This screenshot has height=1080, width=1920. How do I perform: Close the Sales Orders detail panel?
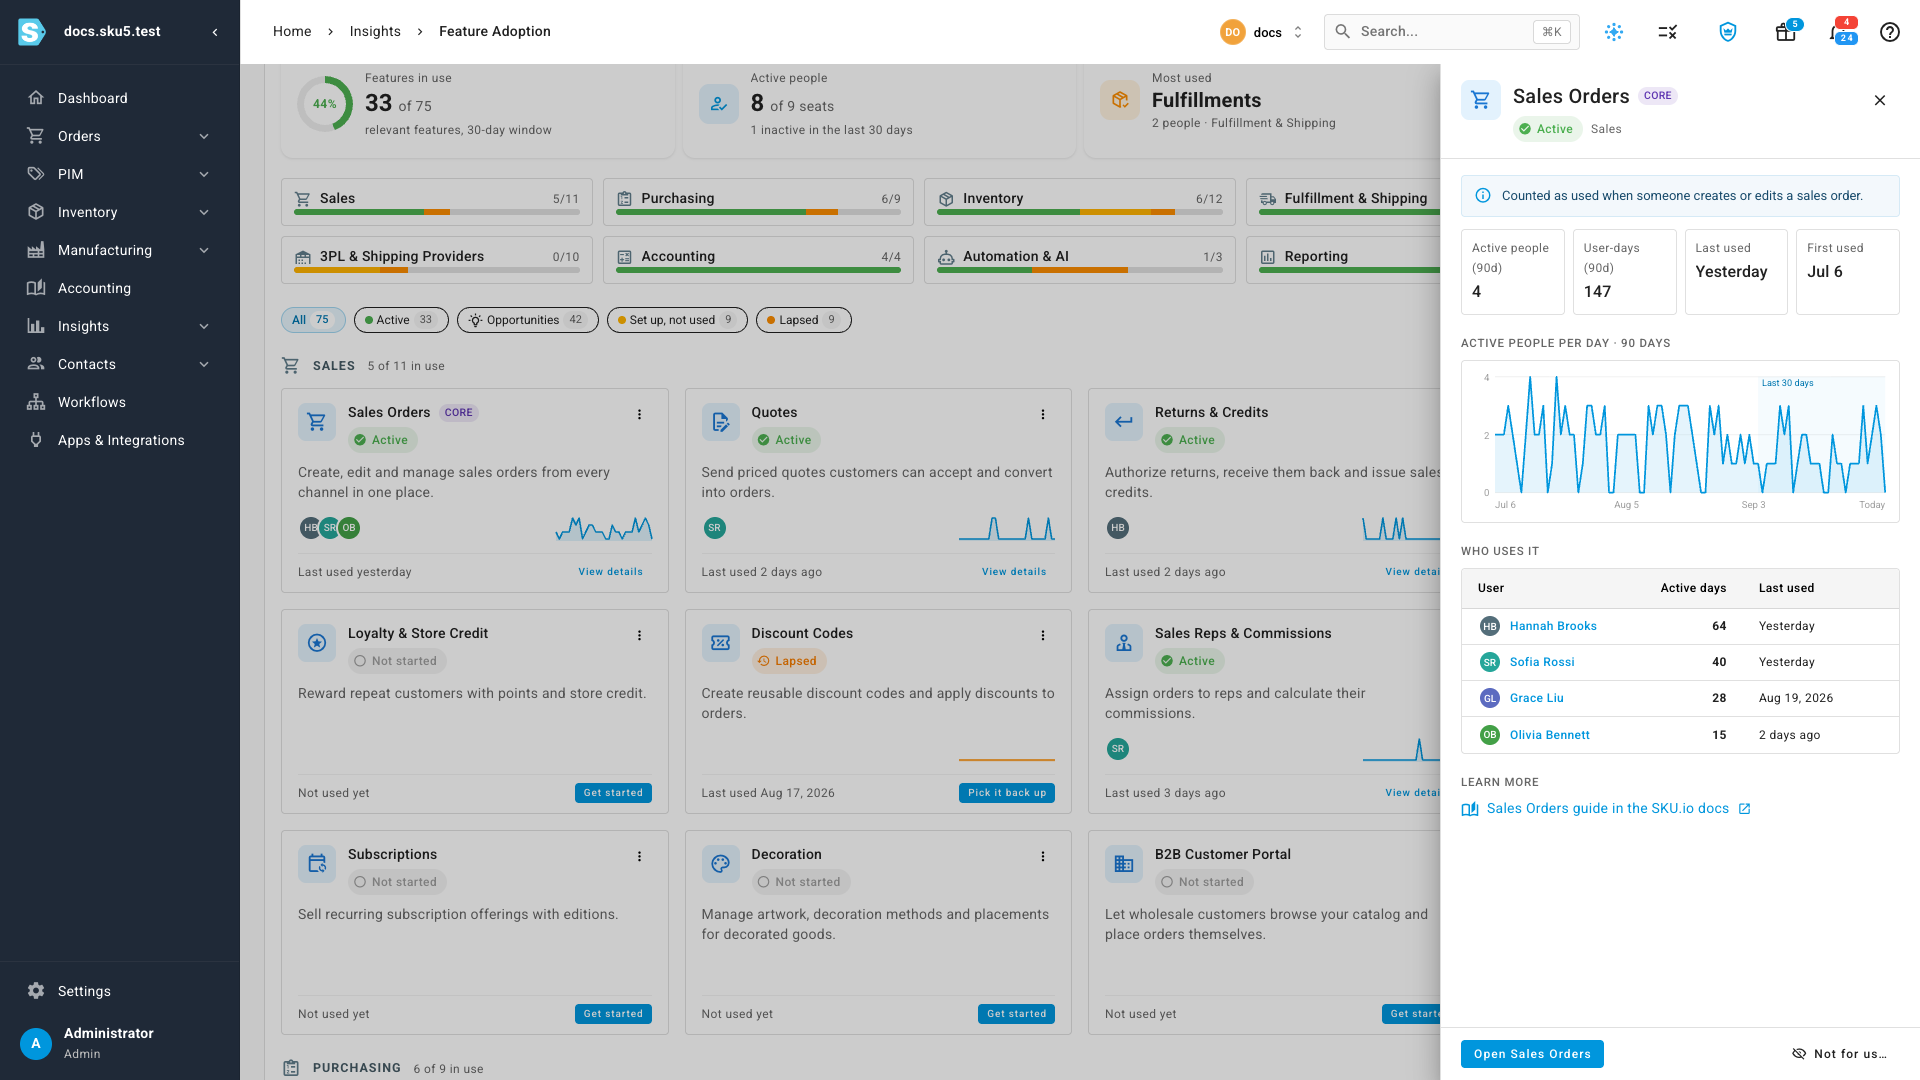1880,100
